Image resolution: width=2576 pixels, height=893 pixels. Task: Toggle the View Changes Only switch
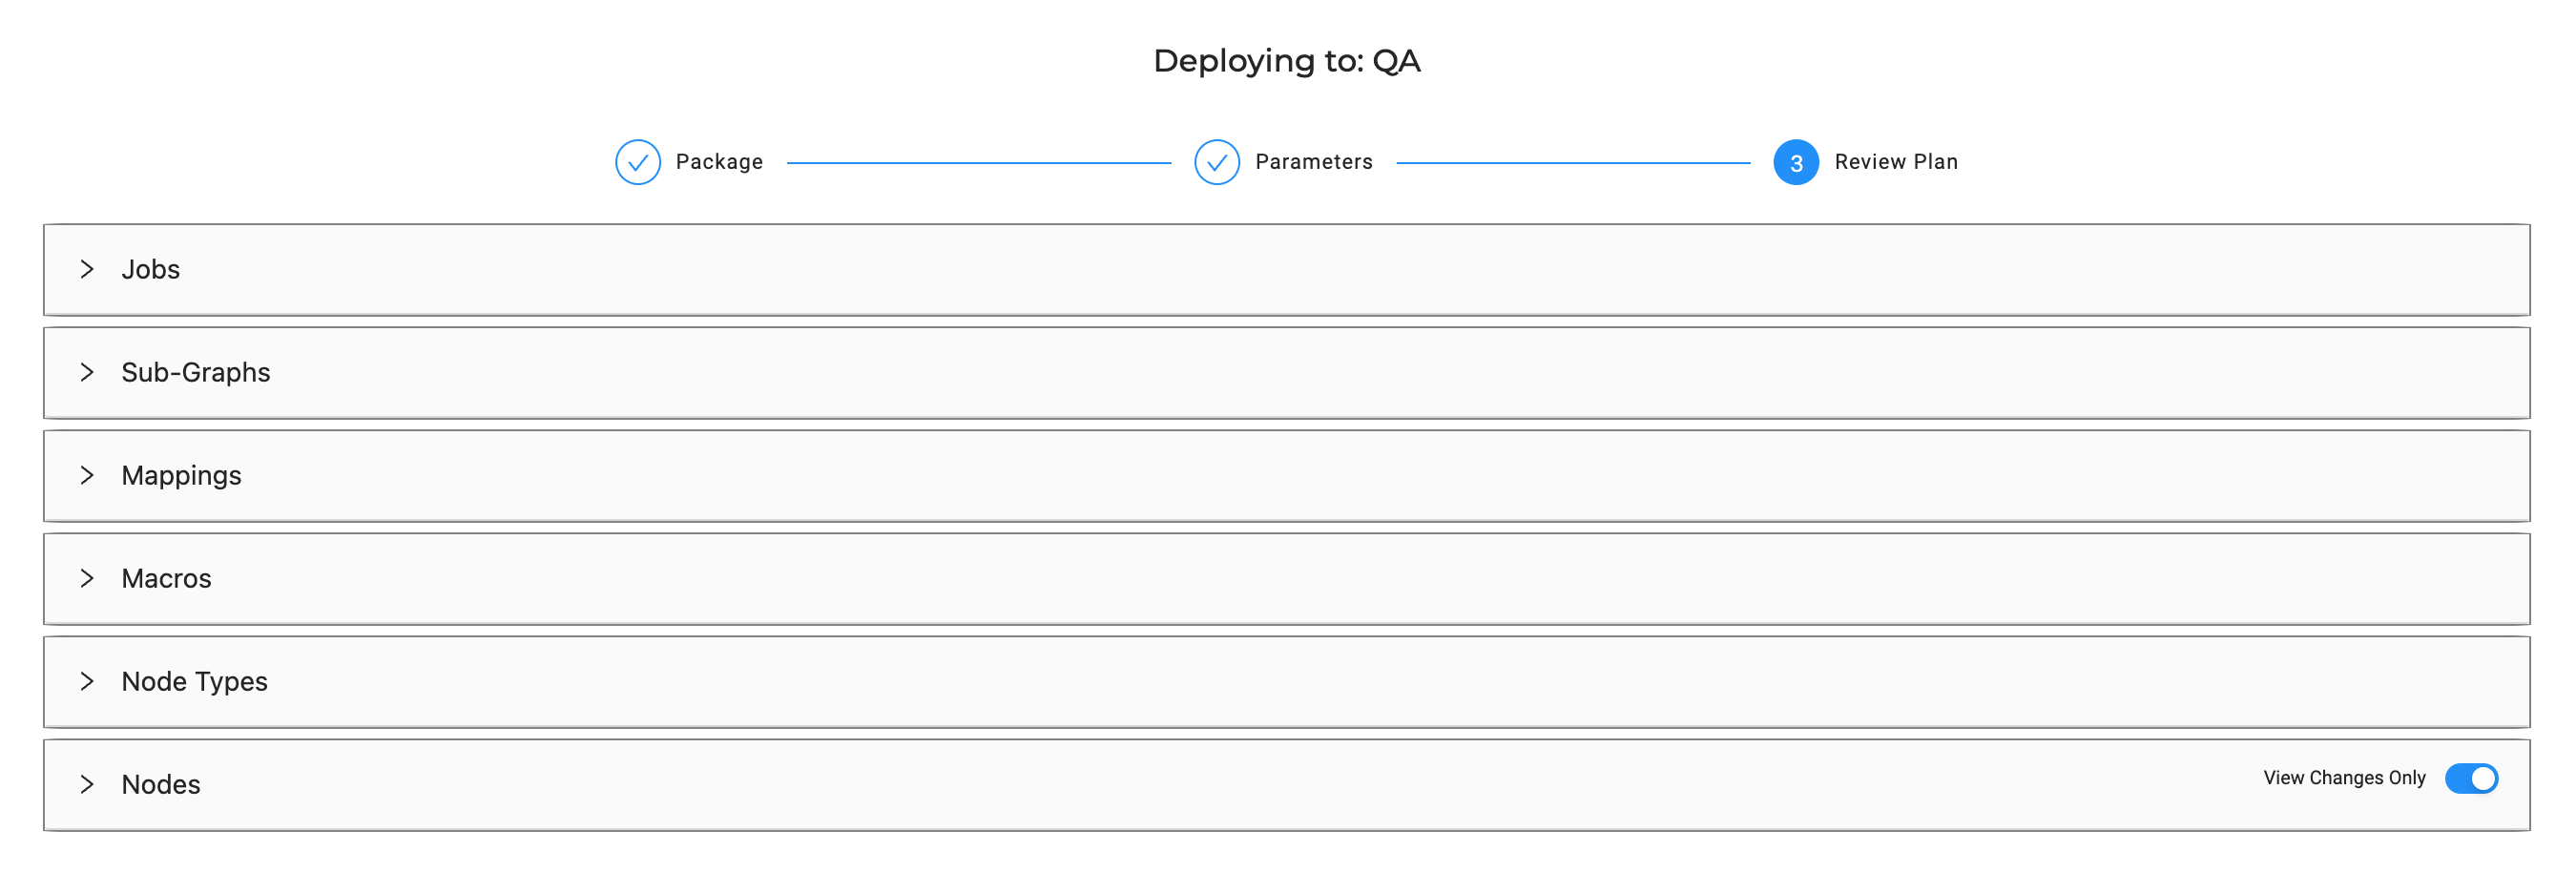(2470, 778)
